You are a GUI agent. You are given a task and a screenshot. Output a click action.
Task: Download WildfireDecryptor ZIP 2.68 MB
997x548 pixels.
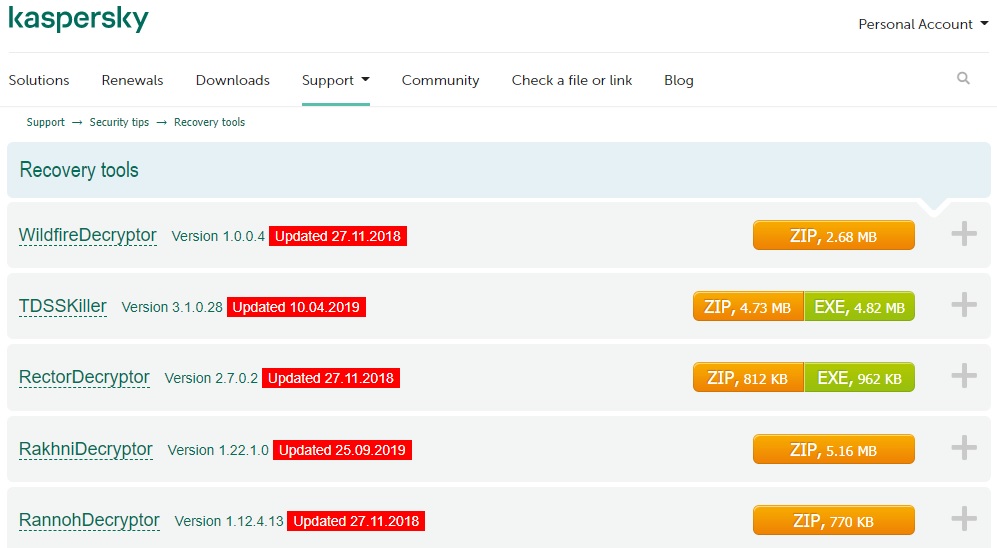[834, 235]
